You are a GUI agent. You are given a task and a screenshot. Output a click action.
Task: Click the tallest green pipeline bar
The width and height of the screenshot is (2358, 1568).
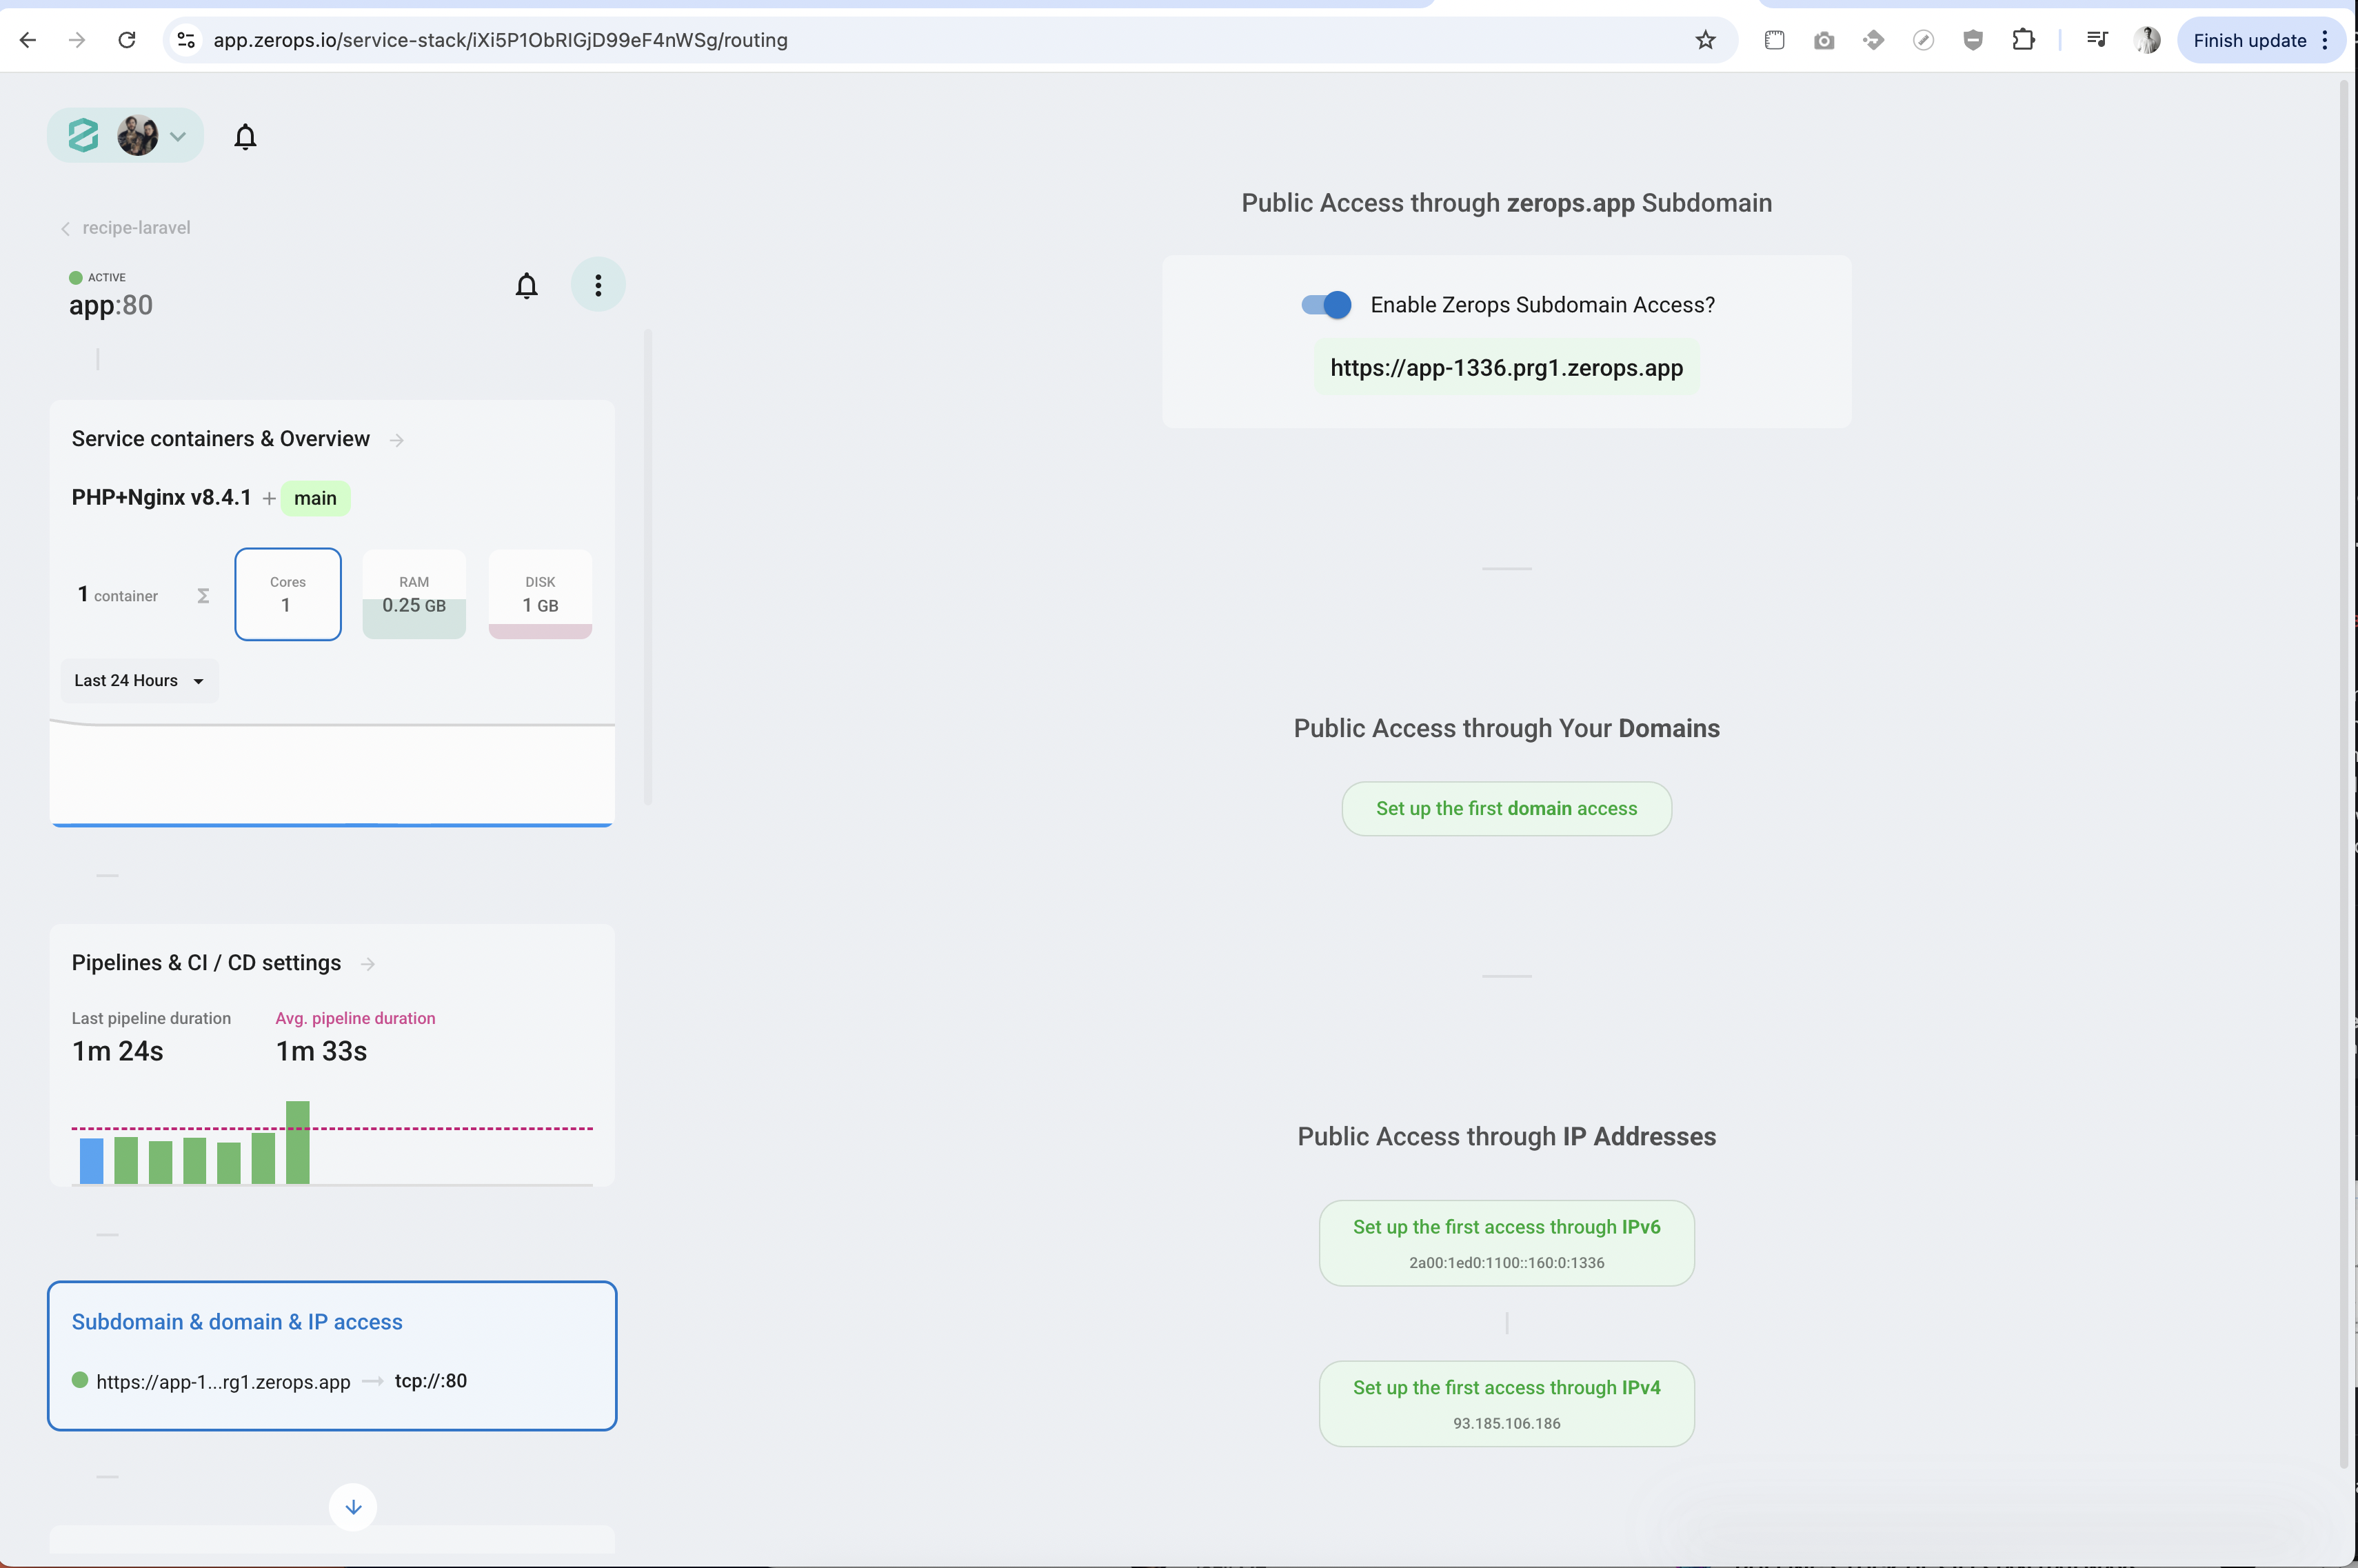[x=297, y=1143]
